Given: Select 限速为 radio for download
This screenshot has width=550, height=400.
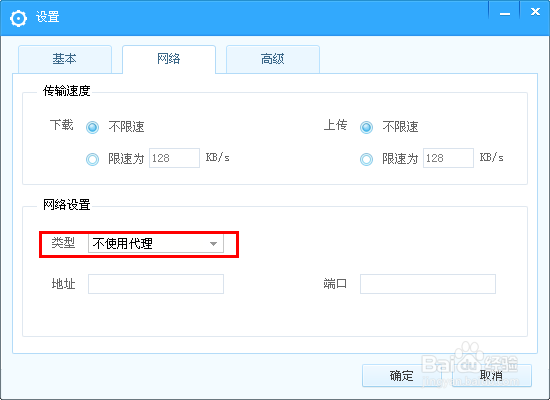Looking at the screenshot, I should point(93,159).
